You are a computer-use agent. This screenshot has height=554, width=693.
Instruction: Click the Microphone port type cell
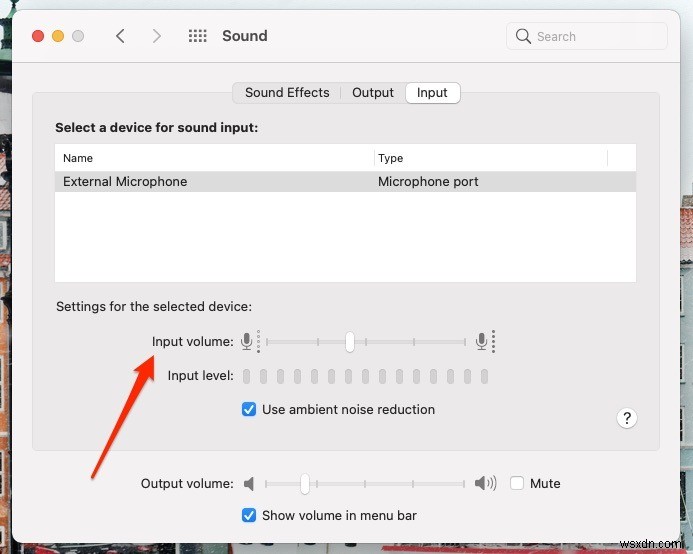click(x=428, y=182)
